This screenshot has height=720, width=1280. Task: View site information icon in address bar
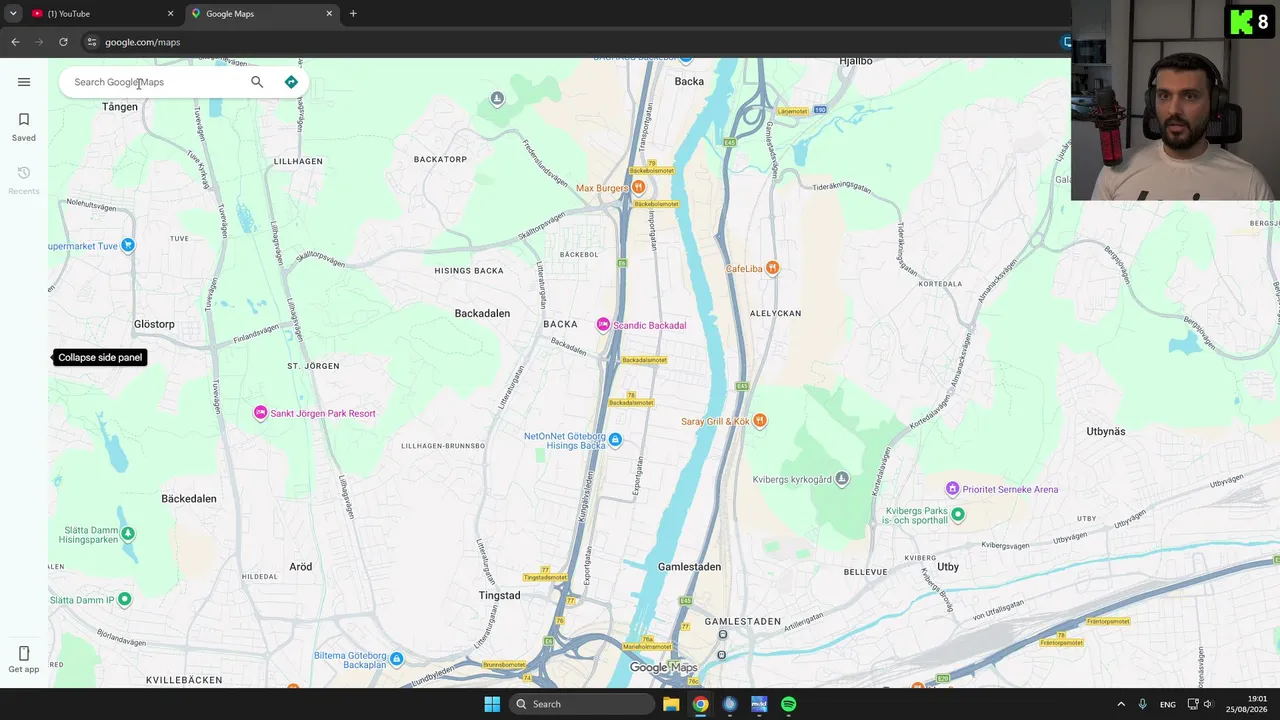point(91,42)
